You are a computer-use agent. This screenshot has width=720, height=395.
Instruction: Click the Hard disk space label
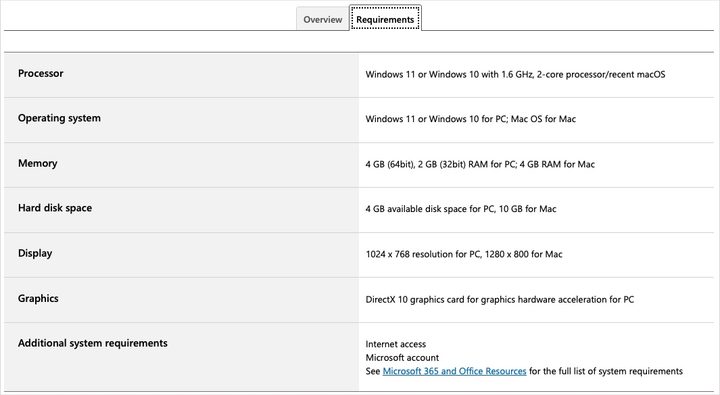[55, 208]
